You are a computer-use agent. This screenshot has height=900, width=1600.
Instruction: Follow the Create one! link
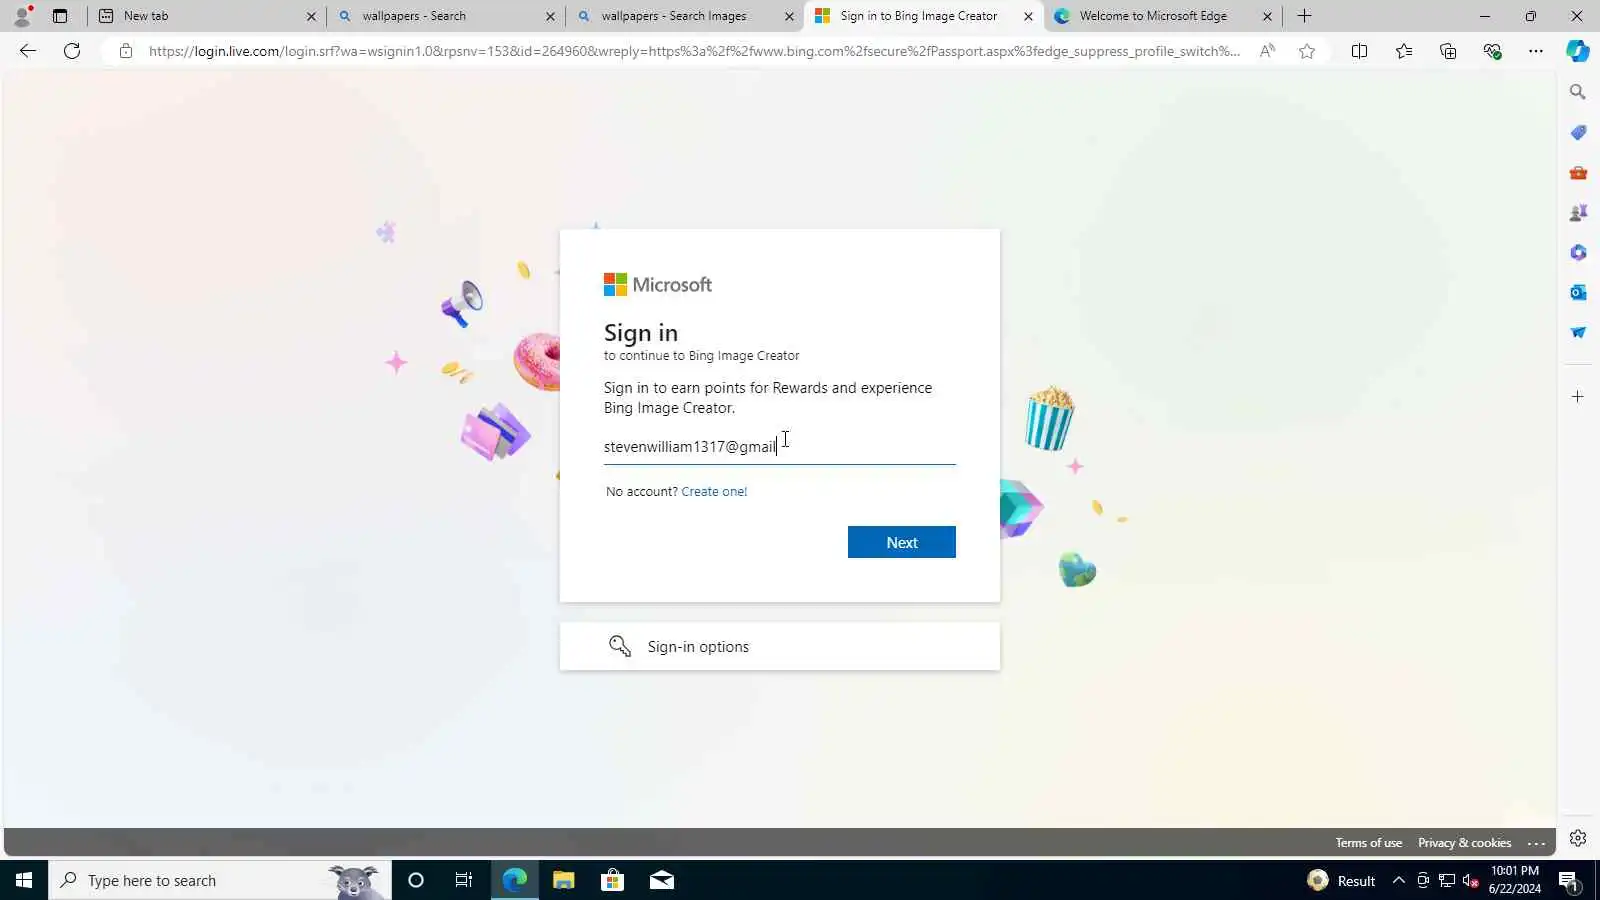[714, 491]
